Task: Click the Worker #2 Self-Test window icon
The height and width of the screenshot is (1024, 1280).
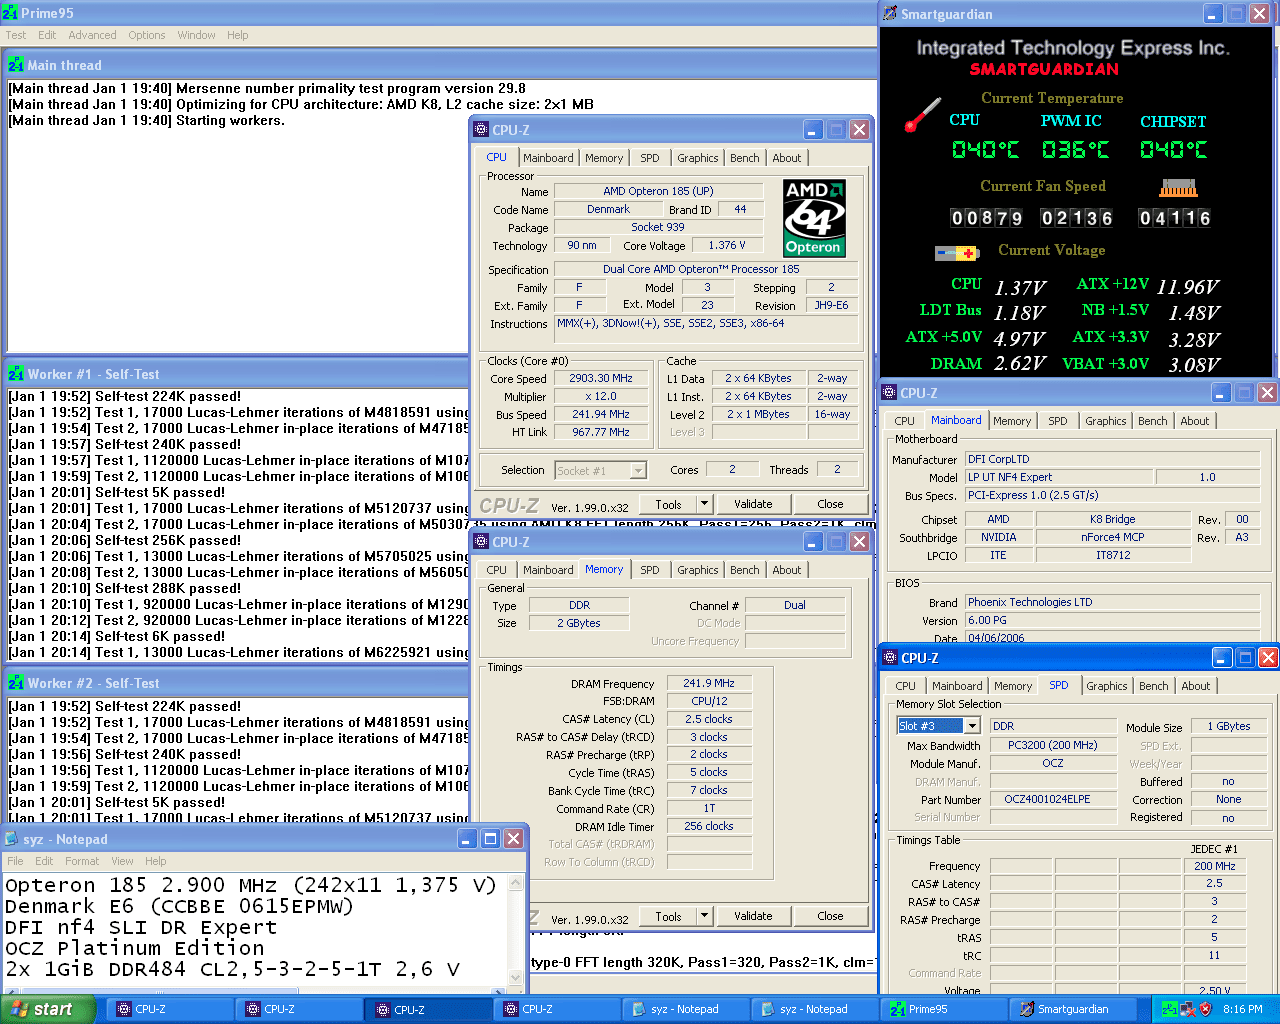Action: (x=15, y=683)
